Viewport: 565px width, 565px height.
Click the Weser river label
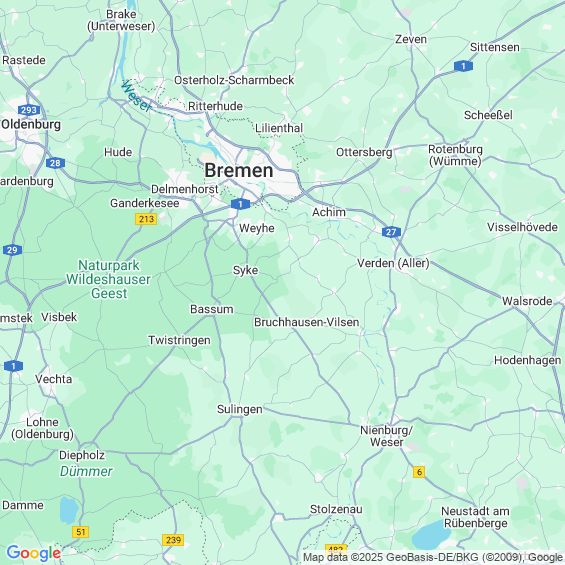point(136,96)
